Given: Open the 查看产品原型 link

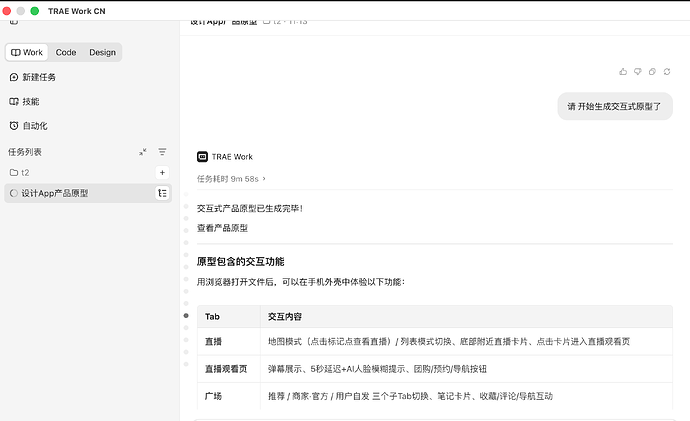Looking at the screenshot, I should coord(222,228).
